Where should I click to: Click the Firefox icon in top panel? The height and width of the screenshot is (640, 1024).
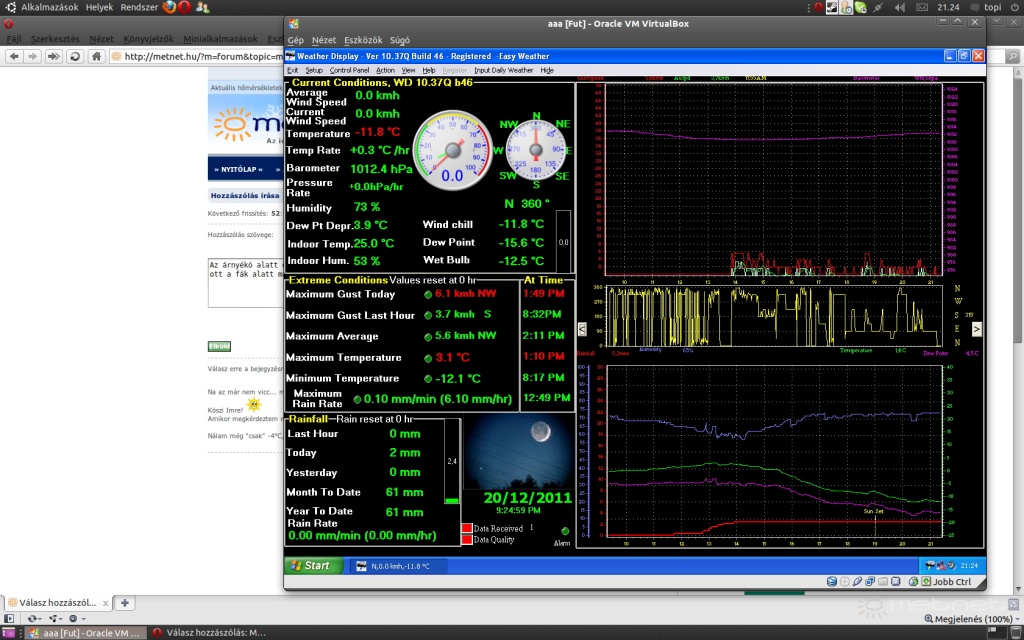(169, 7)
